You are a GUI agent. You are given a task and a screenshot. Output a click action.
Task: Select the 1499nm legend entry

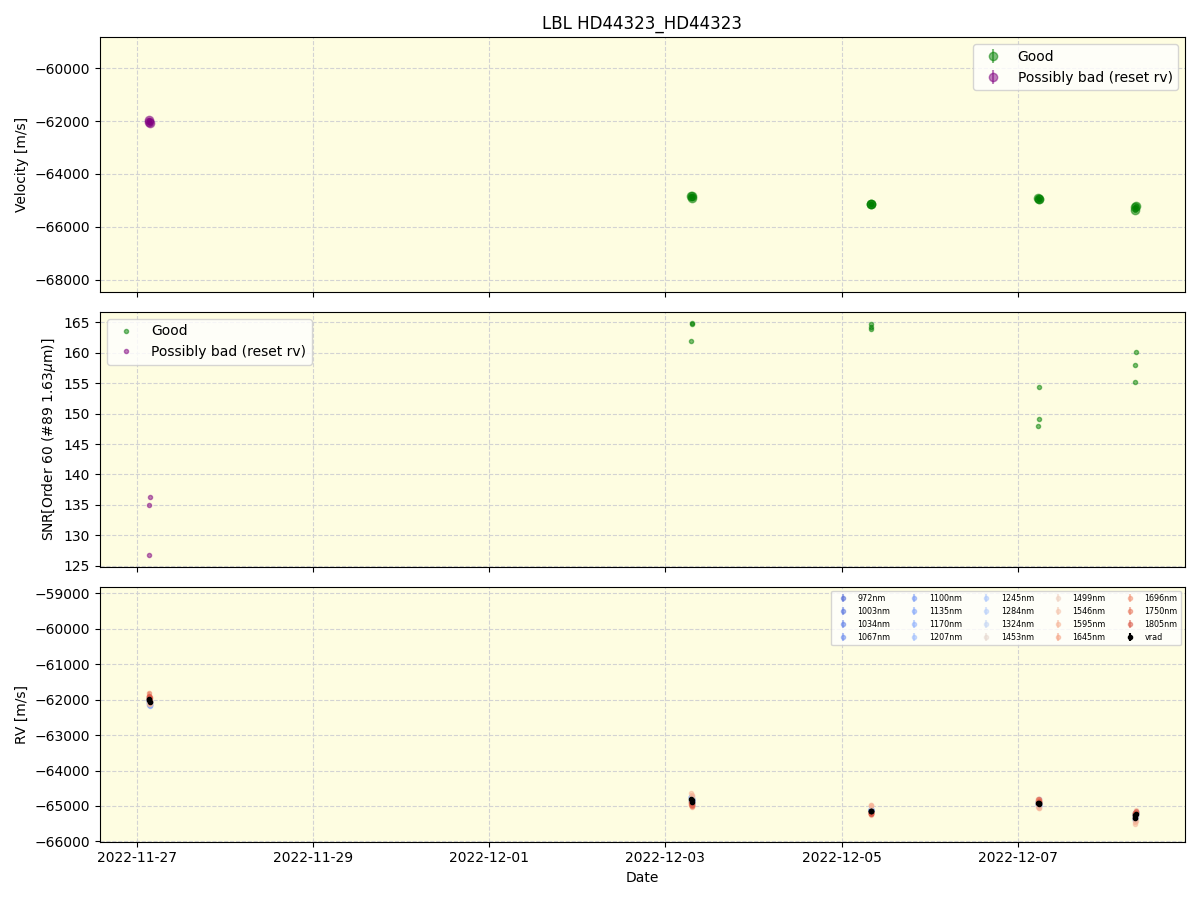coord(1080,598)
